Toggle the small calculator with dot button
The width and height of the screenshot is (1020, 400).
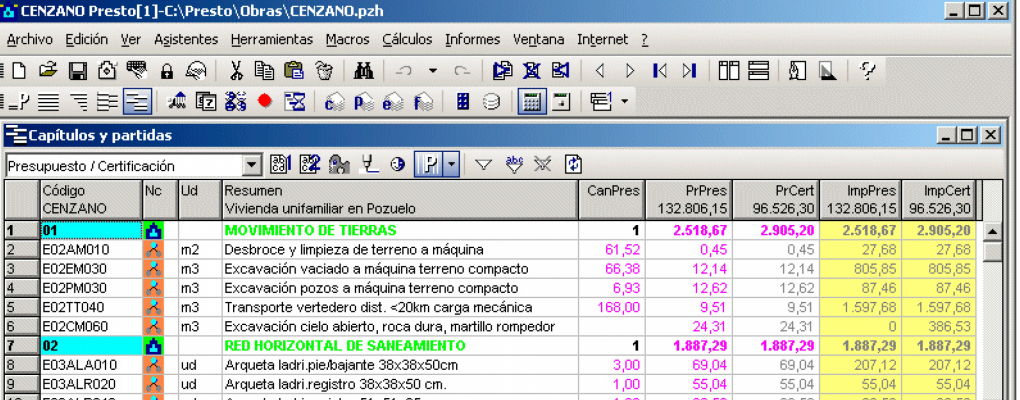tap(561, 101)
